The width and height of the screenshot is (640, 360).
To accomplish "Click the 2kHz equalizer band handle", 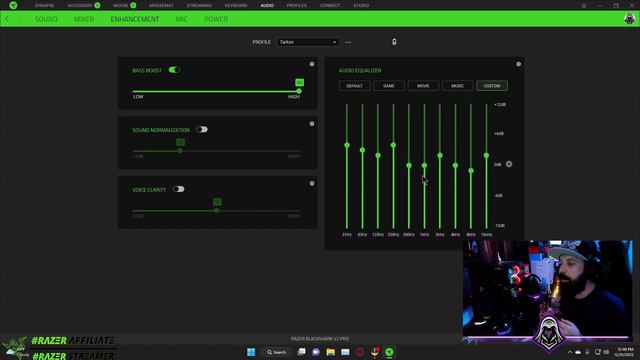I will (440, 155).
